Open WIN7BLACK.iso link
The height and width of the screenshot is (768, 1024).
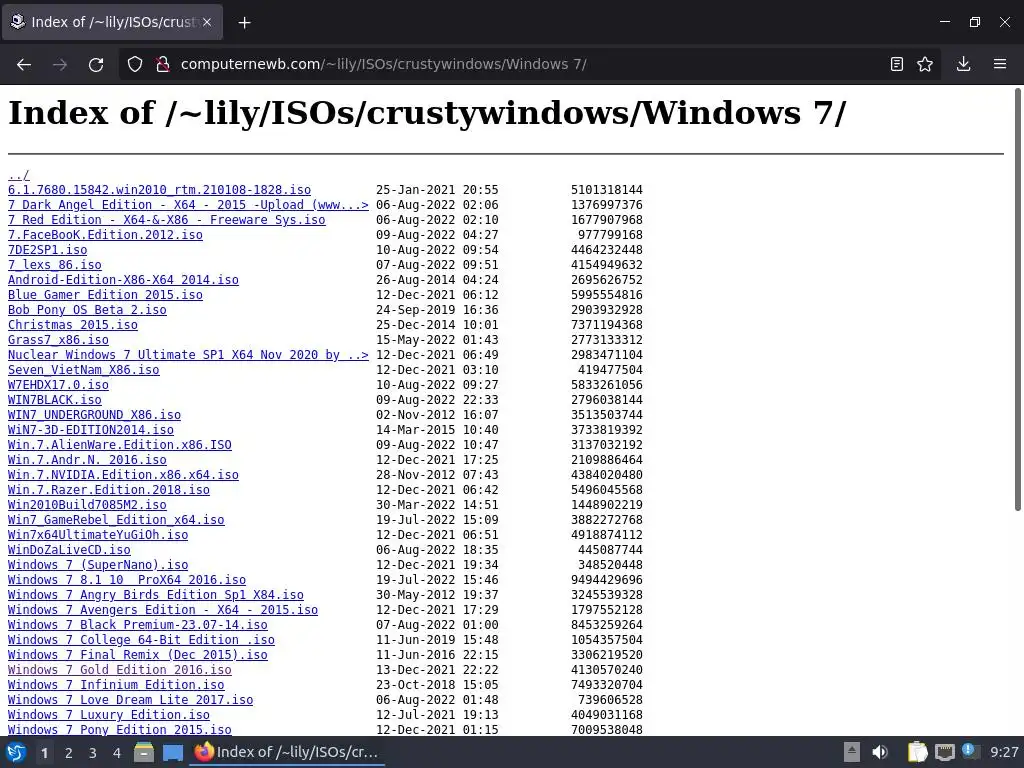[55, 400]
